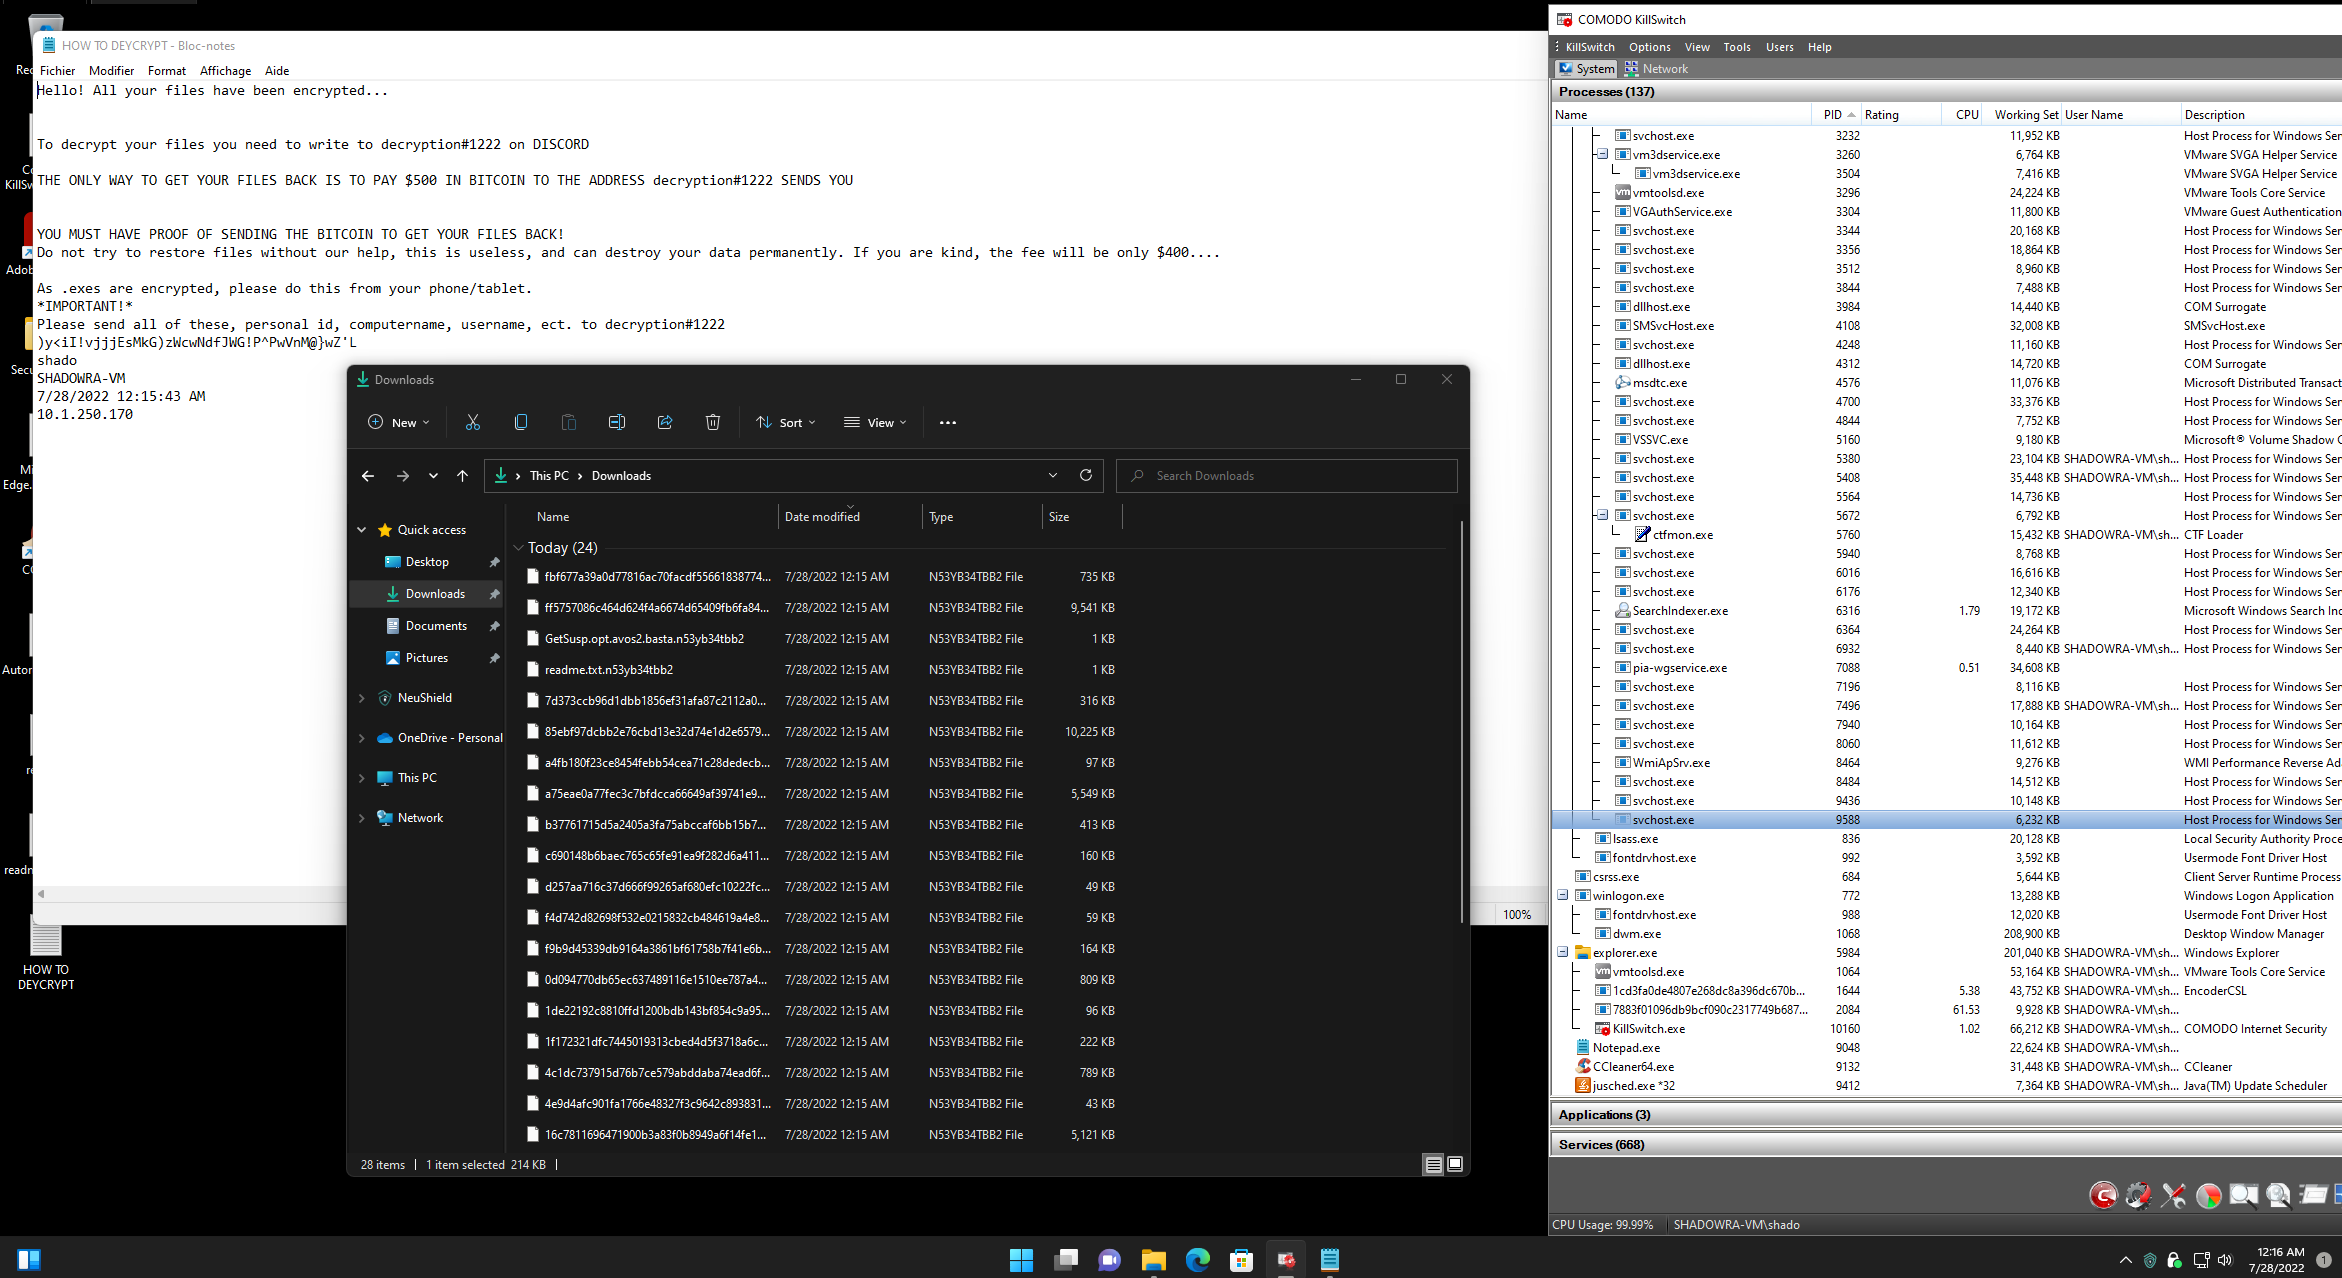This screenshot has height=1278, width=2342.
Task: Collapse the explorer.exe process tree
Action: [x=1563, y=952]
